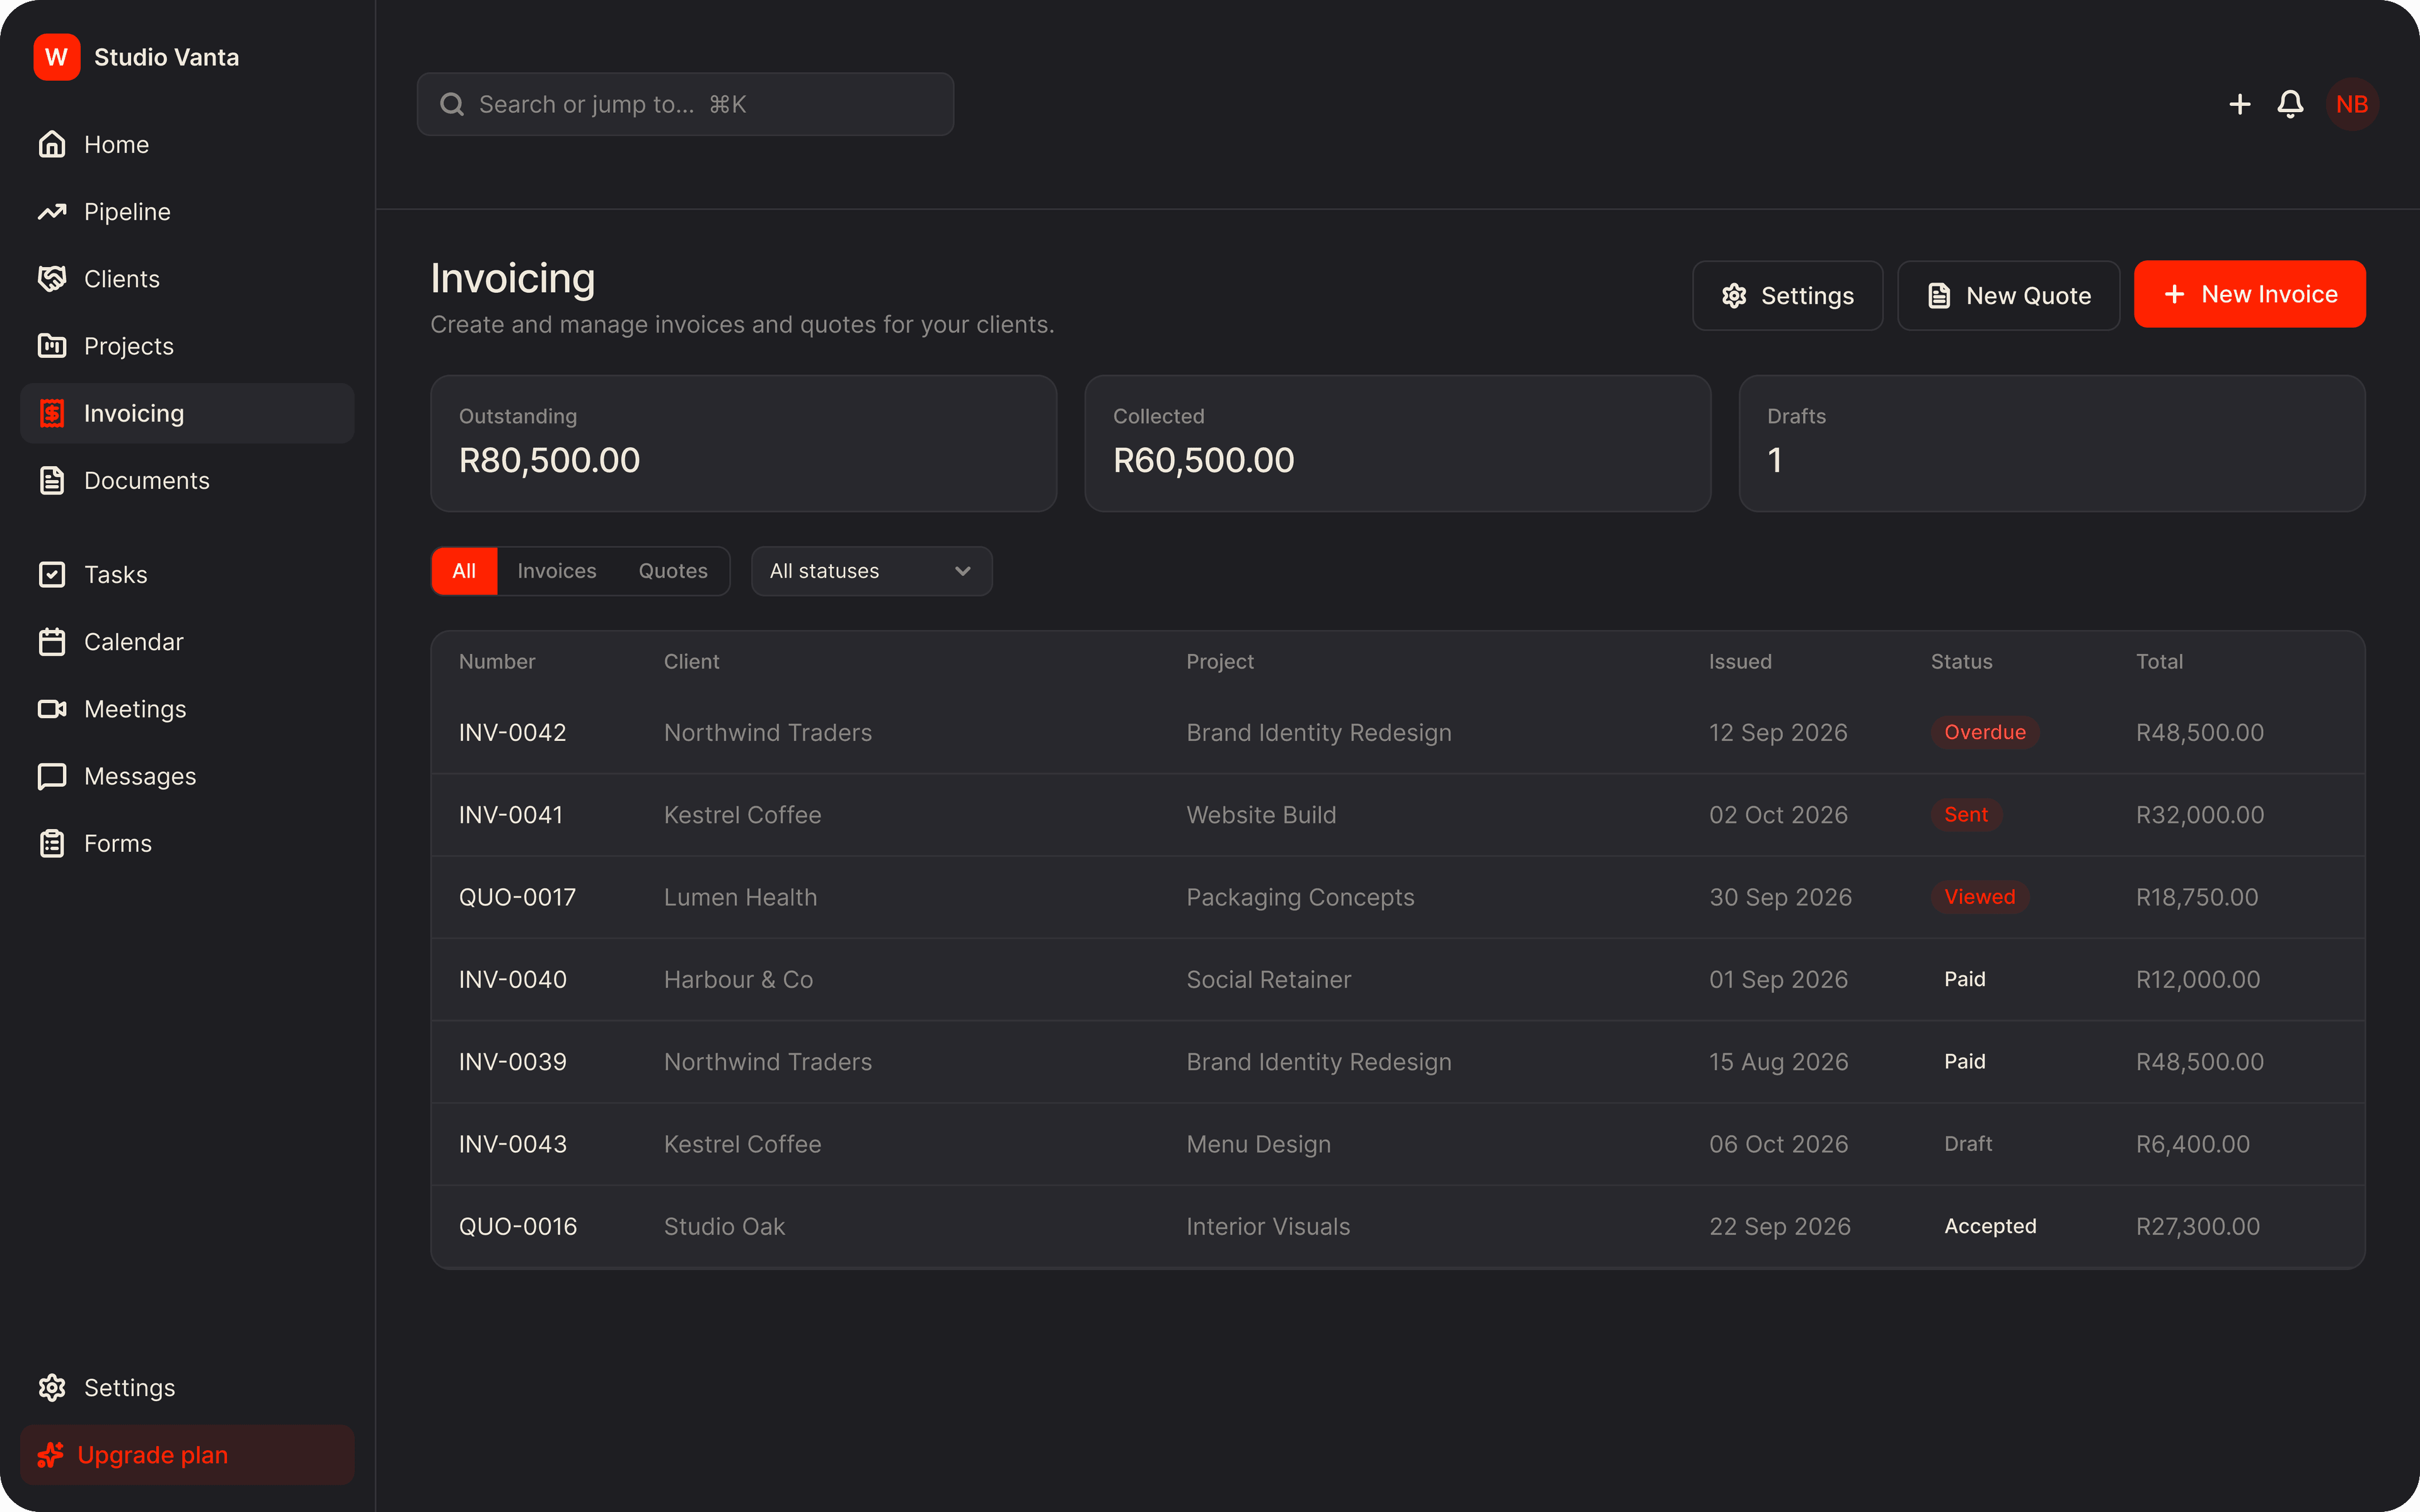Create a New Invoice
2420x1512 pixels.
[2249, 294]
